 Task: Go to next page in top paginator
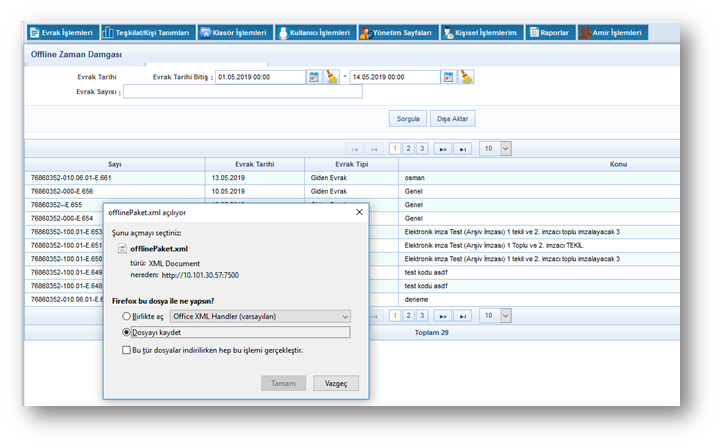pyautogui.click(x=443, y=148)
